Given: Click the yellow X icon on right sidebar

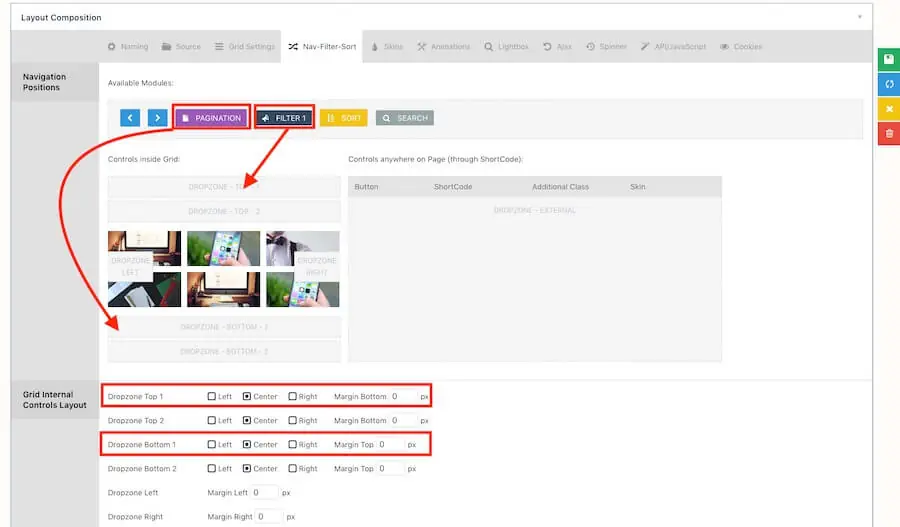Looking at the screenshot, I should [x=889, y=109].
